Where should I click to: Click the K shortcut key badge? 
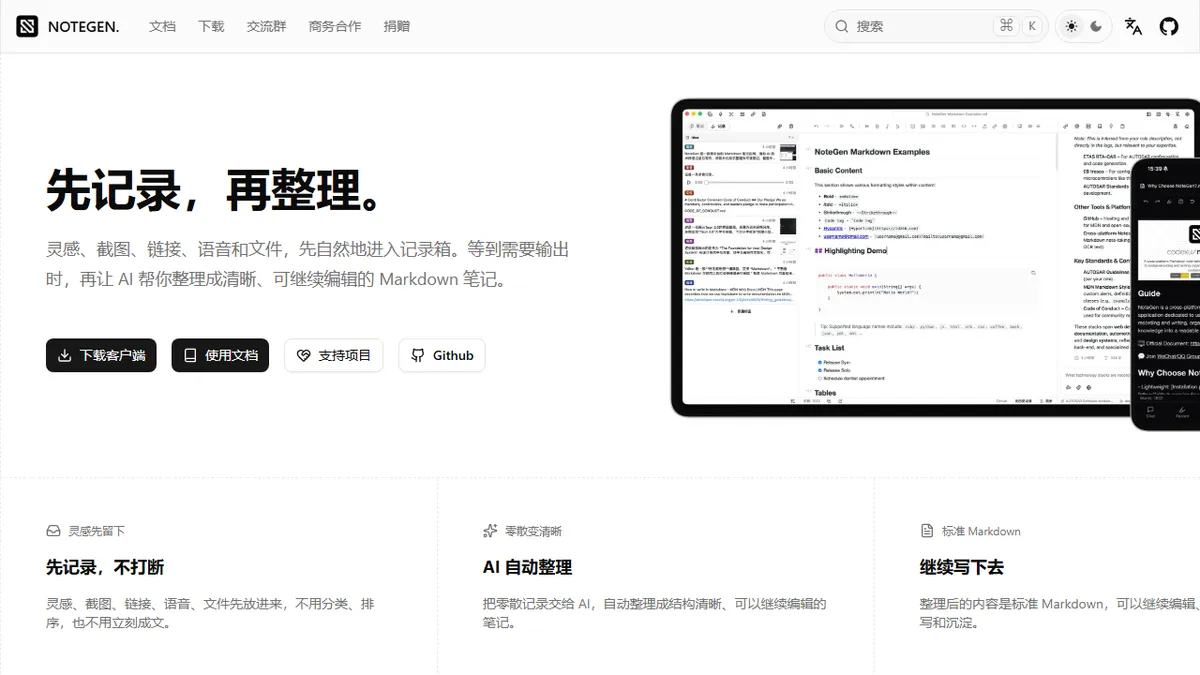click(x=1032, y=27)
